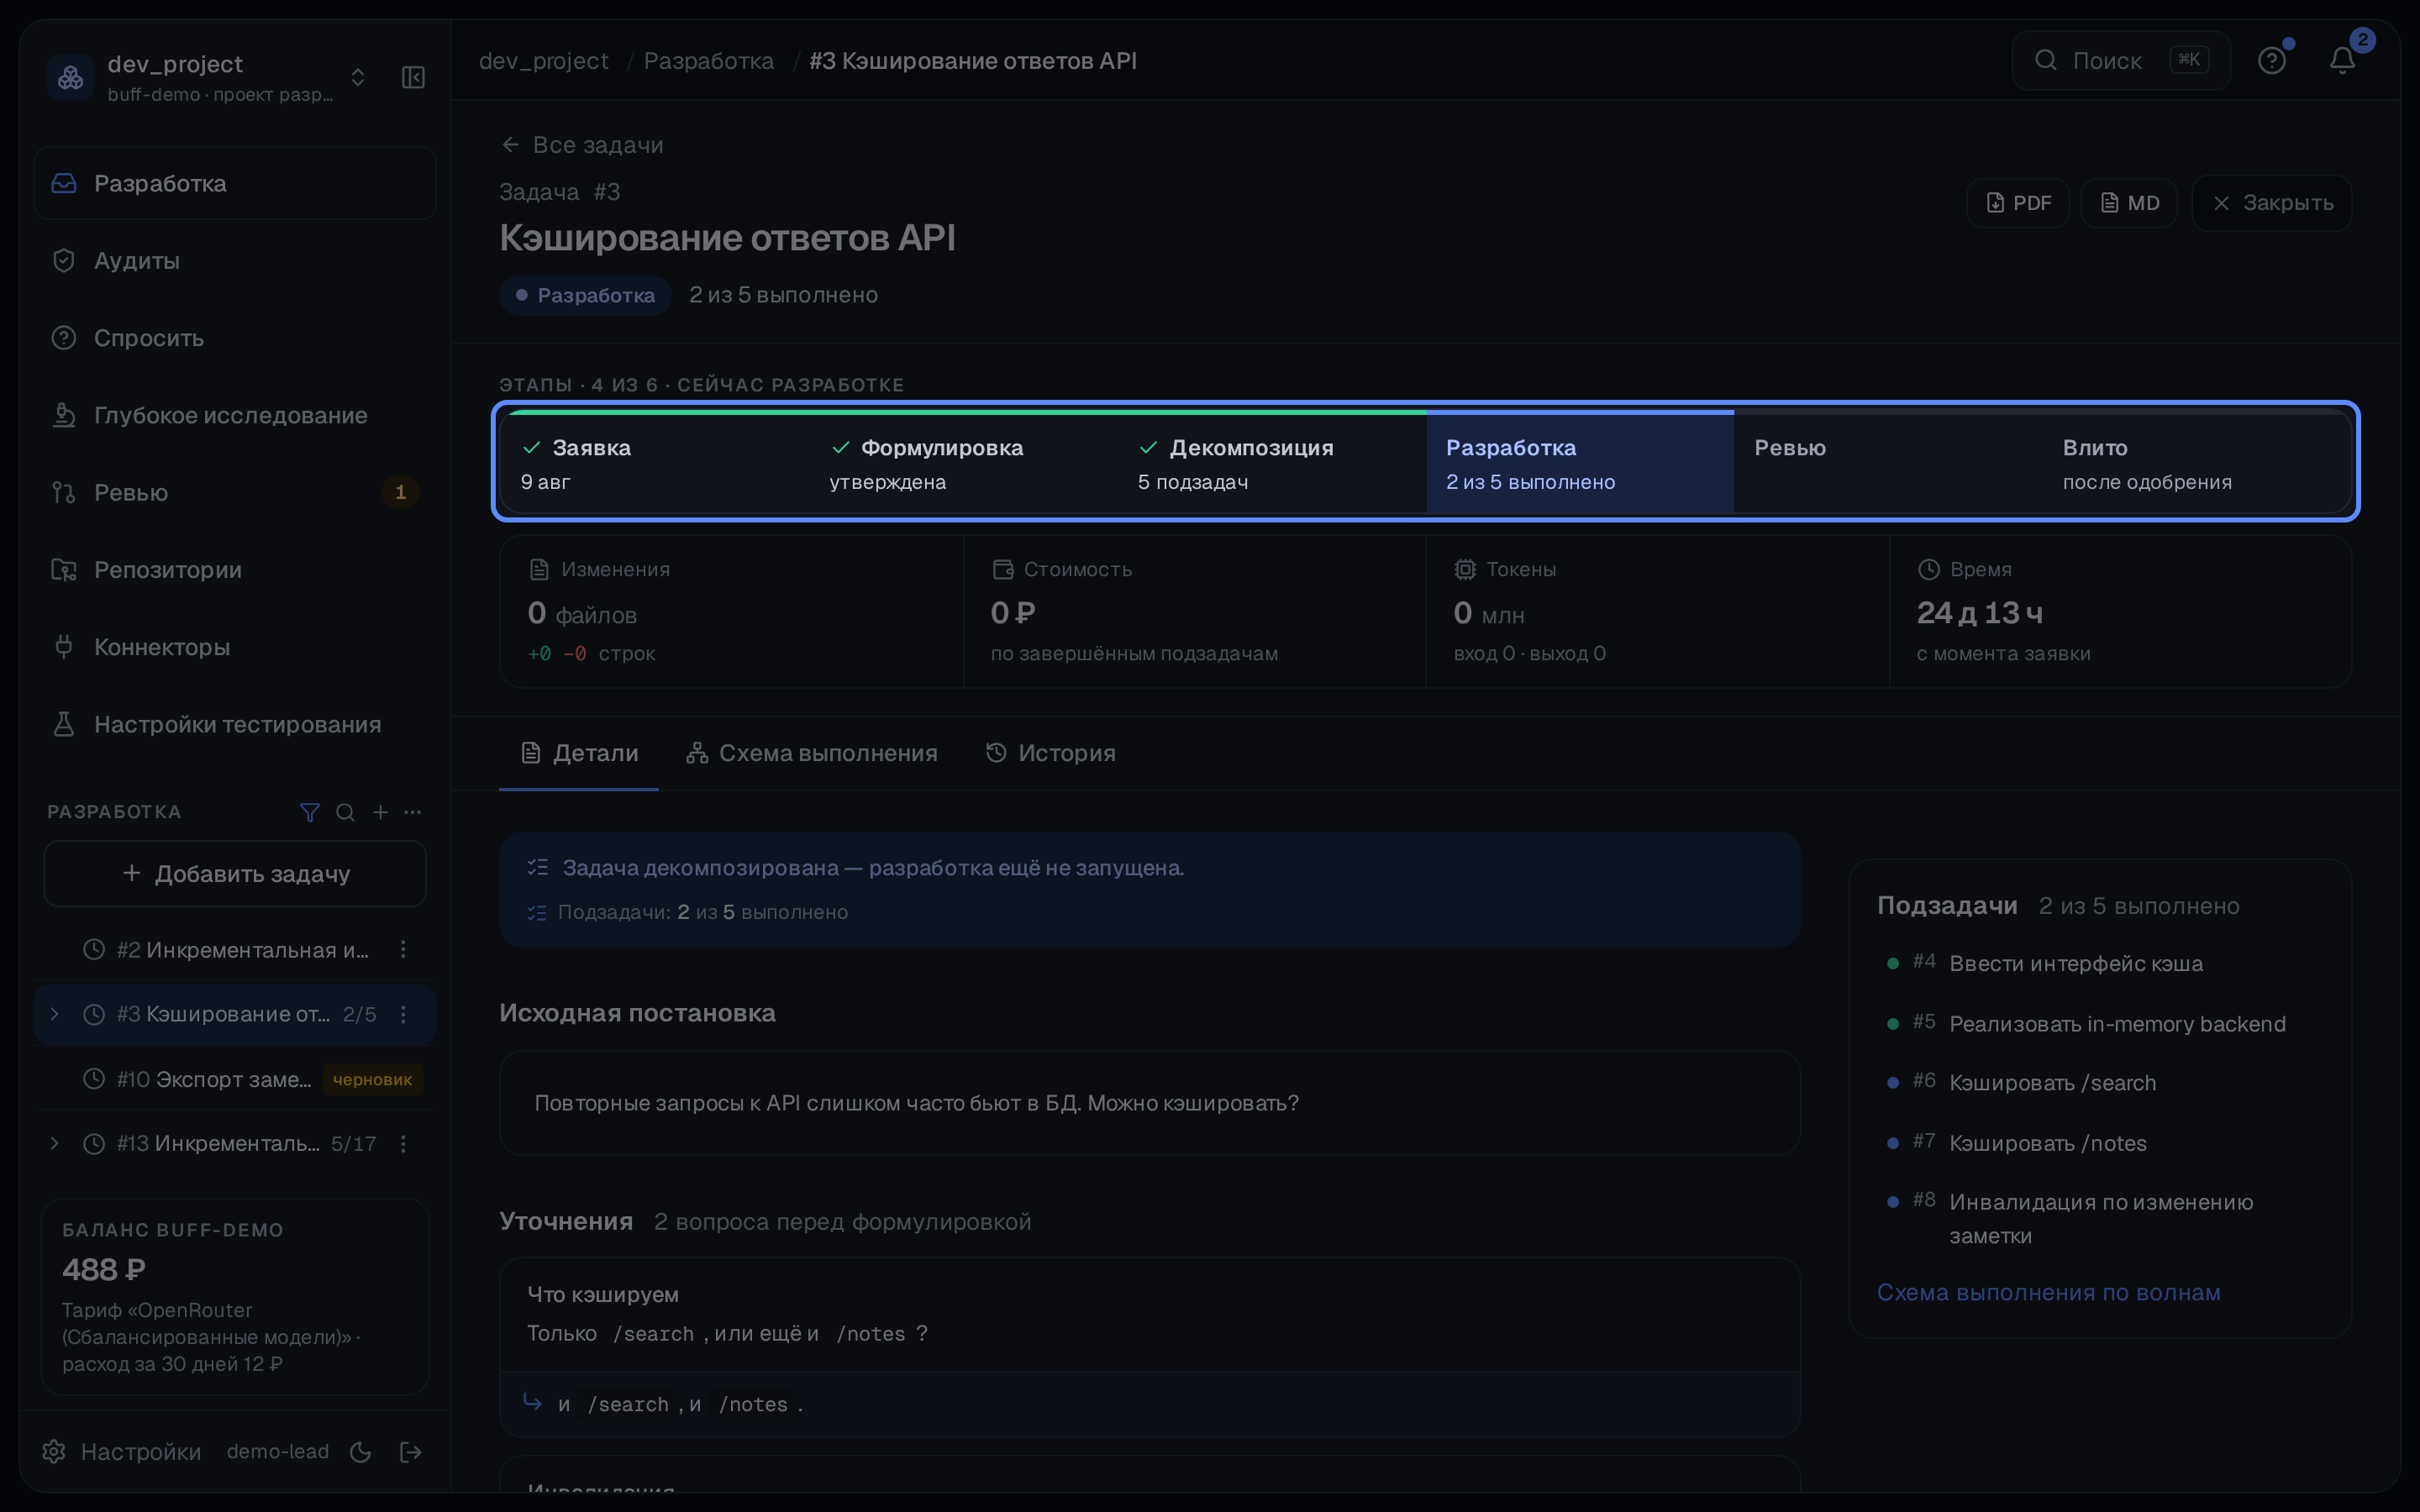Open kebab menu for task #3
The width and height of the screenshot is (2420, 1512).
click(403, 1014)
